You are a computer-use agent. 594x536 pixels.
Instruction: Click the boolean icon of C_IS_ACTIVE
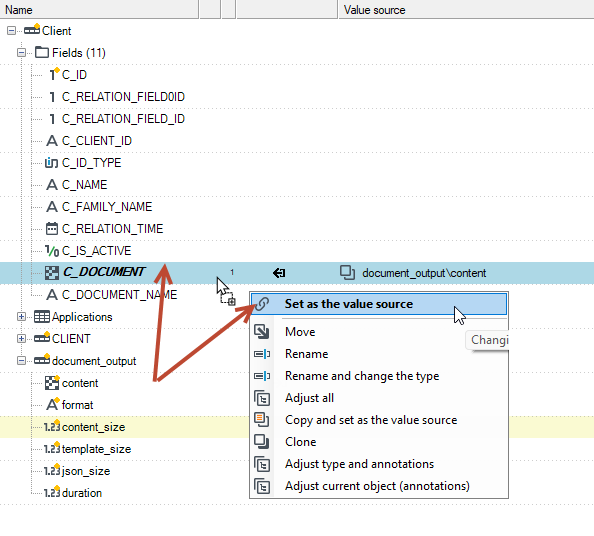[52, 251]
